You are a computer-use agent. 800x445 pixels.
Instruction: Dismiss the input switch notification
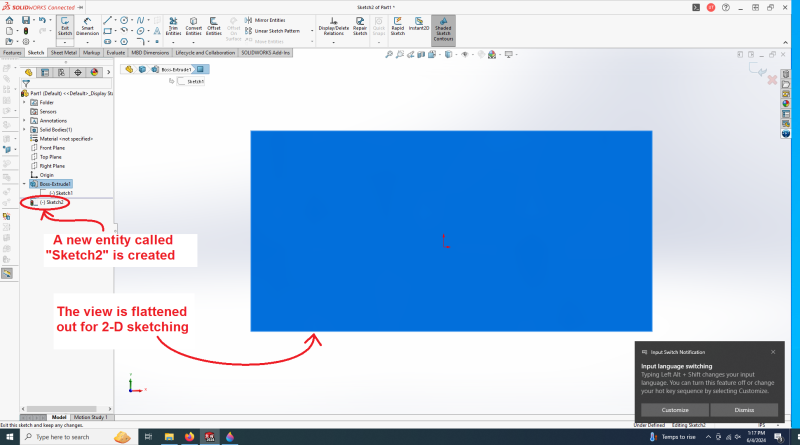click(745, 410)
